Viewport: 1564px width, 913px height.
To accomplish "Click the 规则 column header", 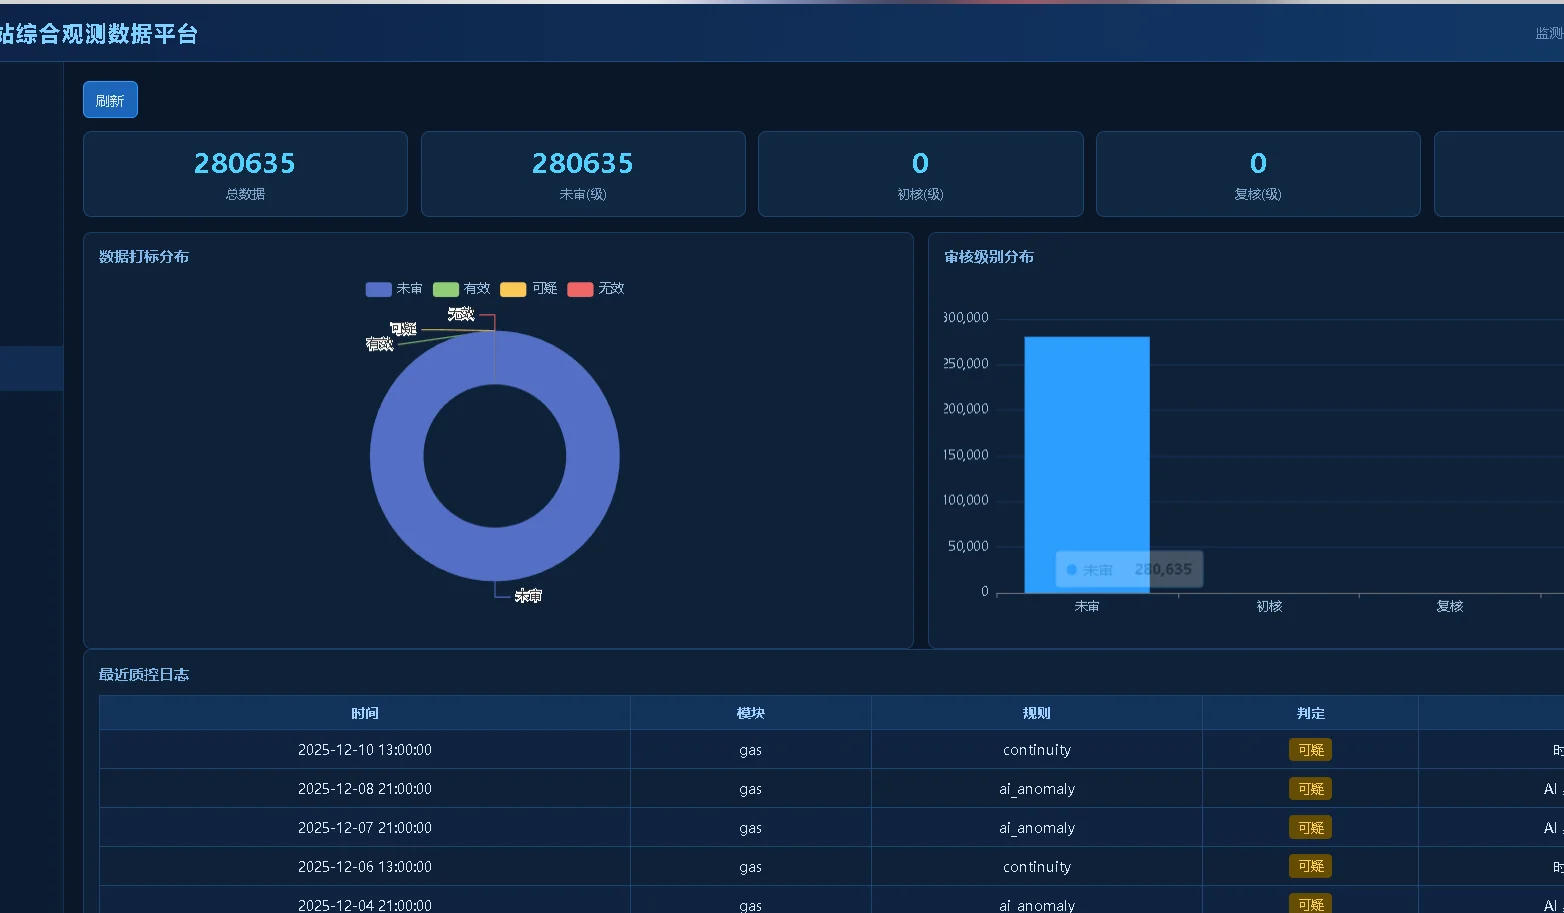I will click(1037, 713).
